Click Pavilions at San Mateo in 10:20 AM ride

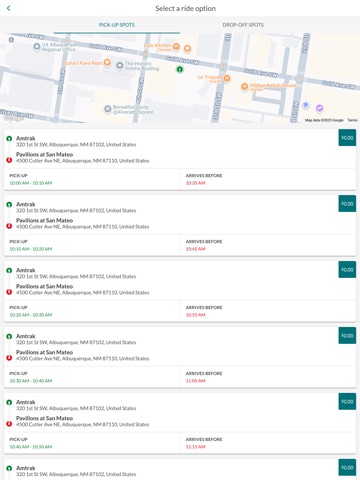tap(44, 287)
